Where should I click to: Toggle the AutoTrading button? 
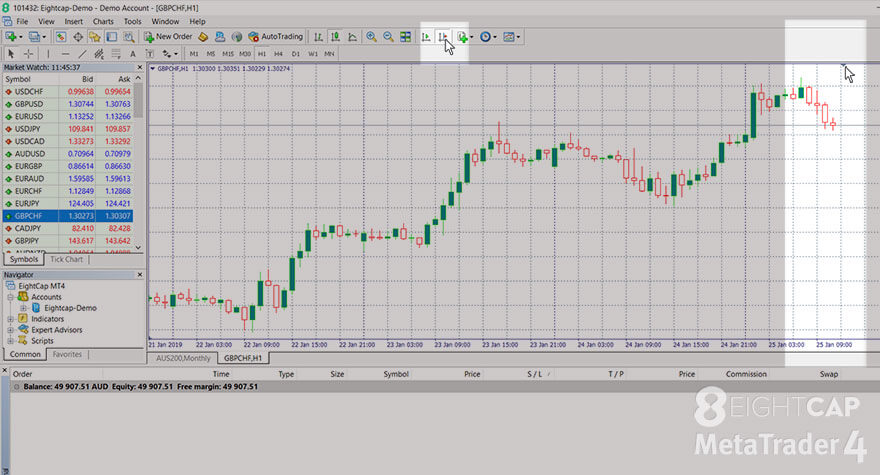276,36
